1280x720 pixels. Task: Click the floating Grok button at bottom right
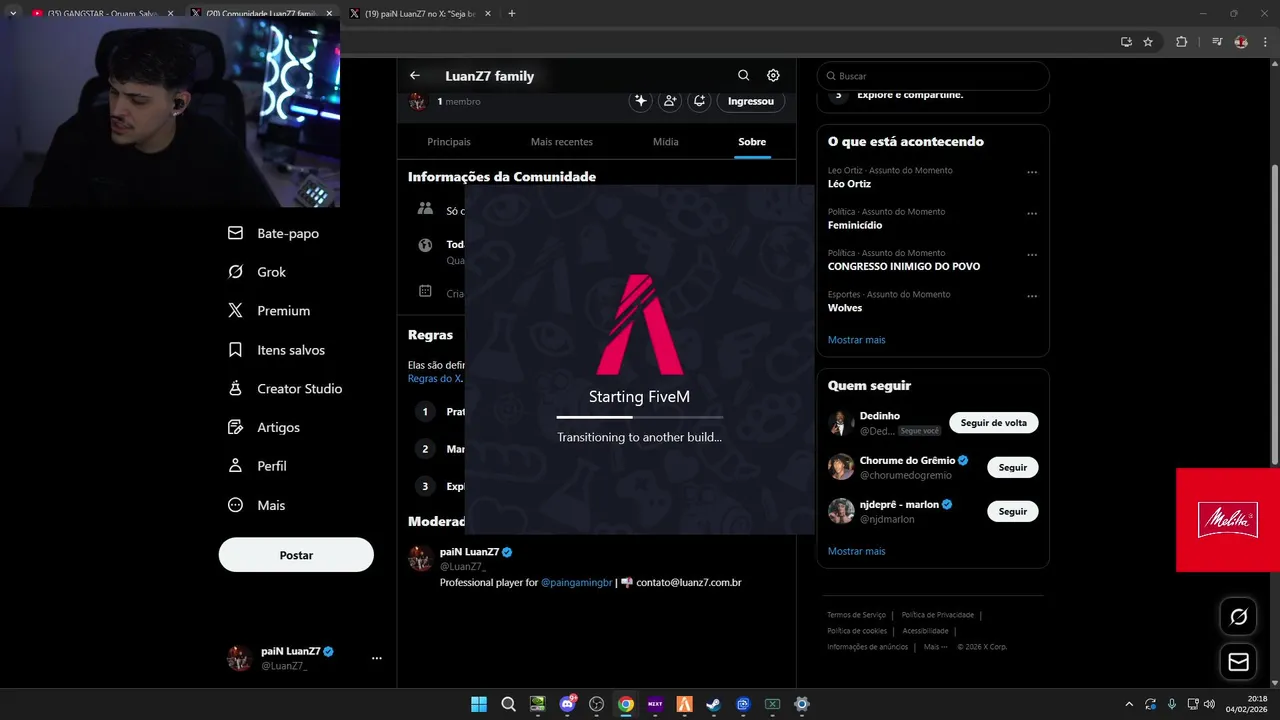1238,617
